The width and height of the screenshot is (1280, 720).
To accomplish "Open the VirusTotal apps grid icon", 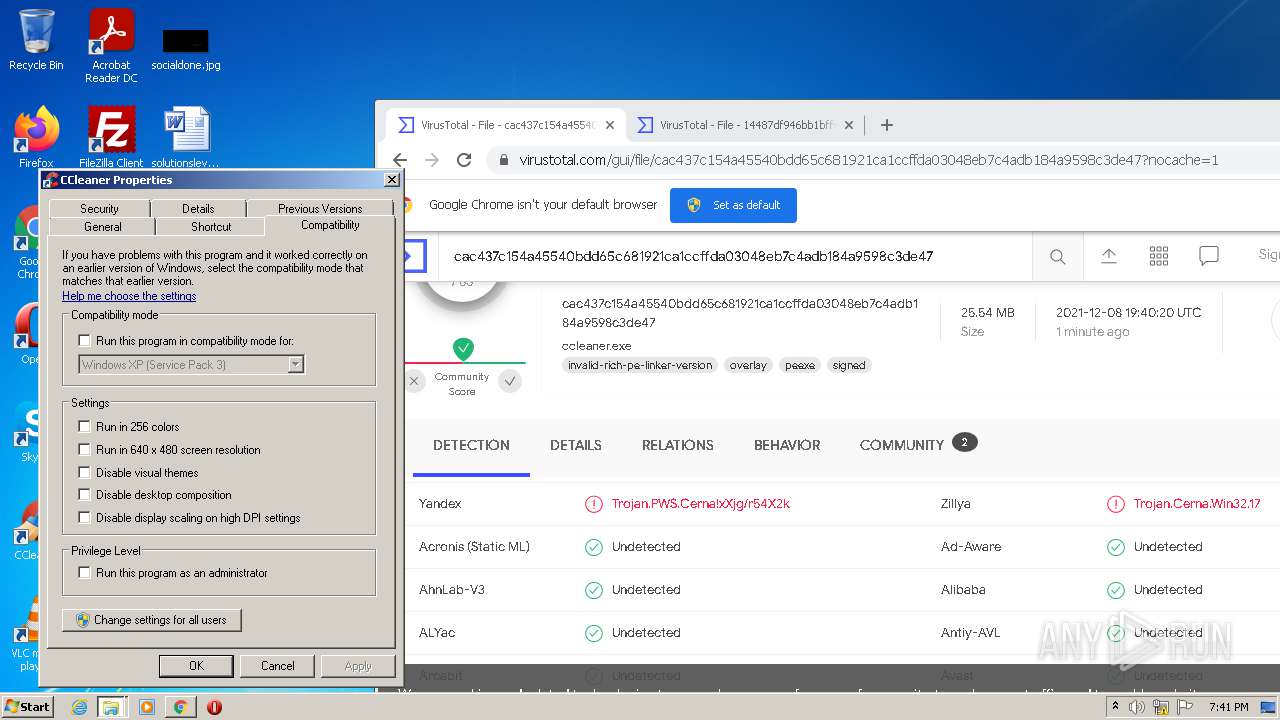I will 1159,256.
